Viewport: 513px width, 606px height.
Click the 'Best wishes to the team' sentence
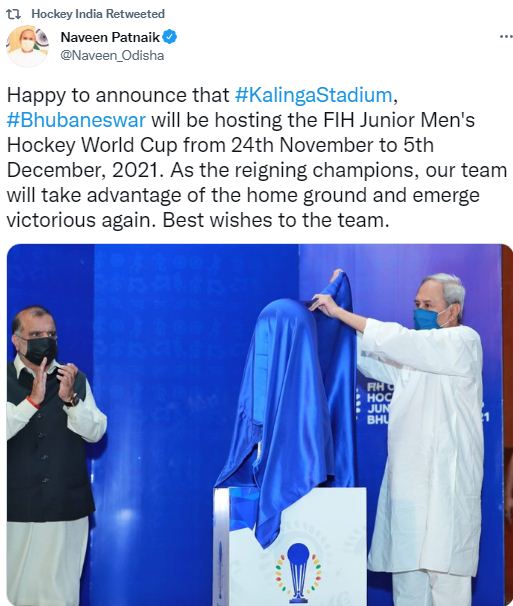click(x=275, y=220)
